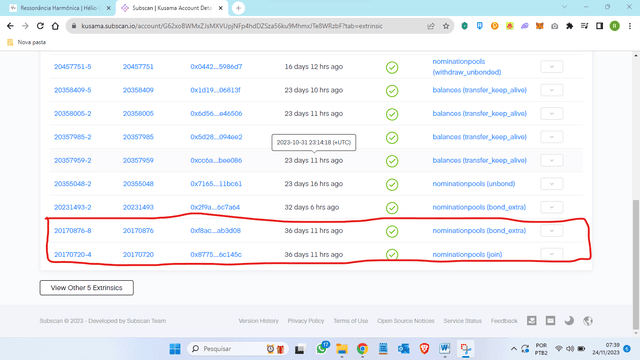Open the system tray volume icon
This screenshot has width=640, height=360.
(x=570, y=349)
